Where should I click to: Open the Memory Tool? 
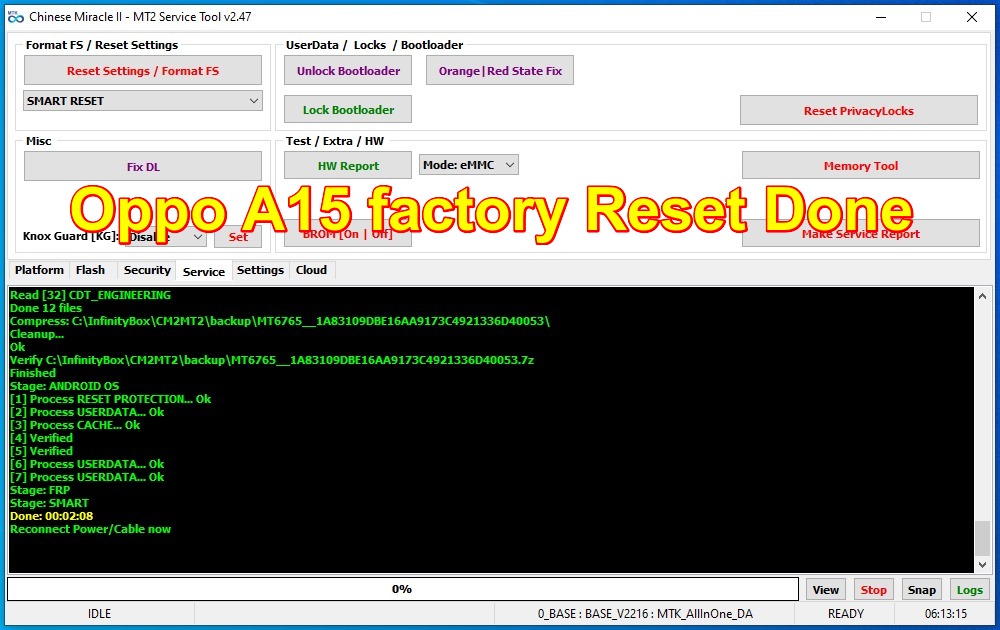pos(861,166)
